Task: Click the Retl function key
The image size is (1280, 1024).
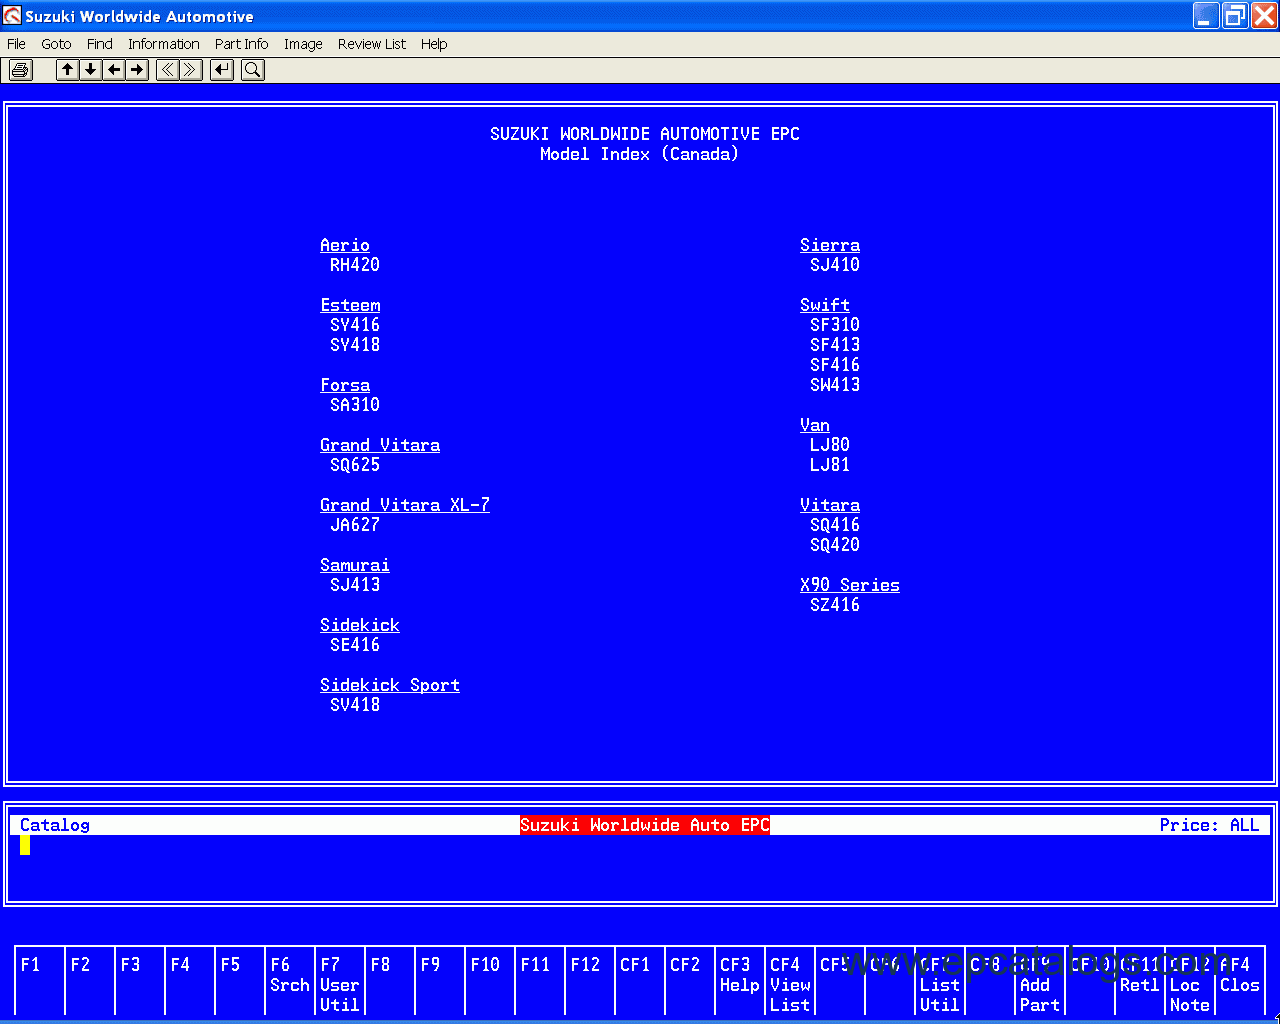Action: pos(1140,981)
